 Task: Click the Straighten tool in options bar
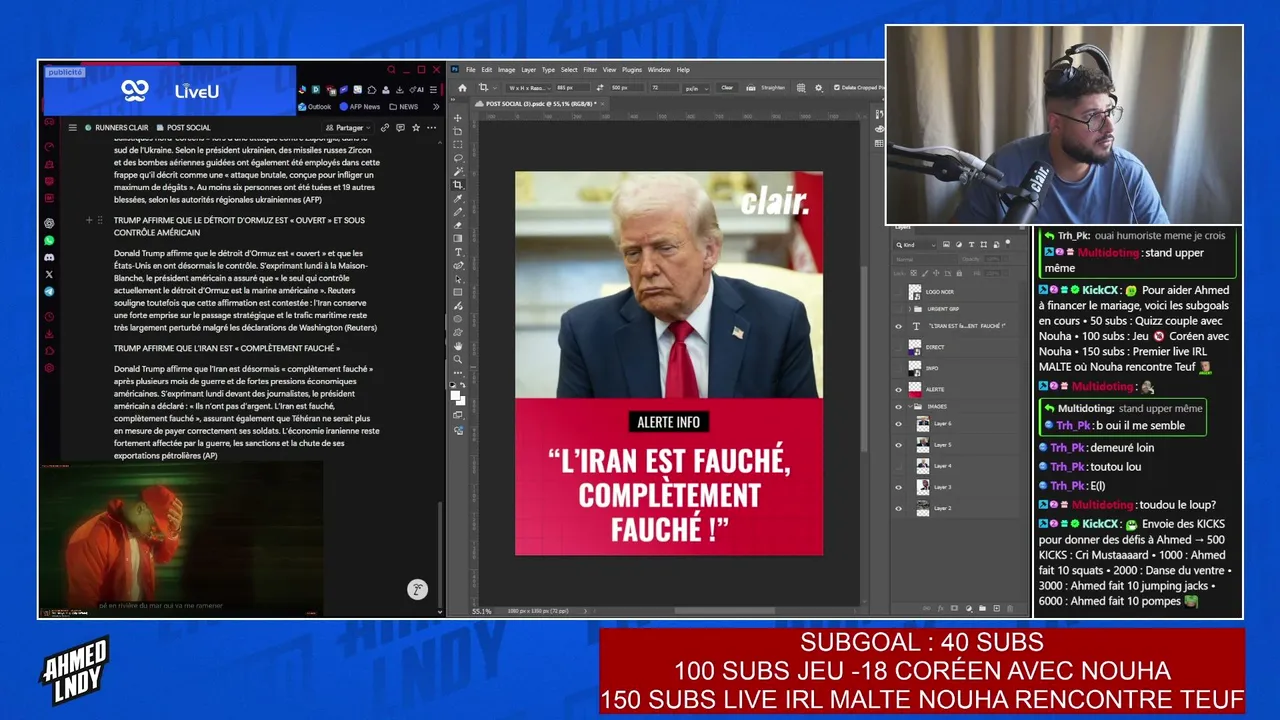pos(767,88)
